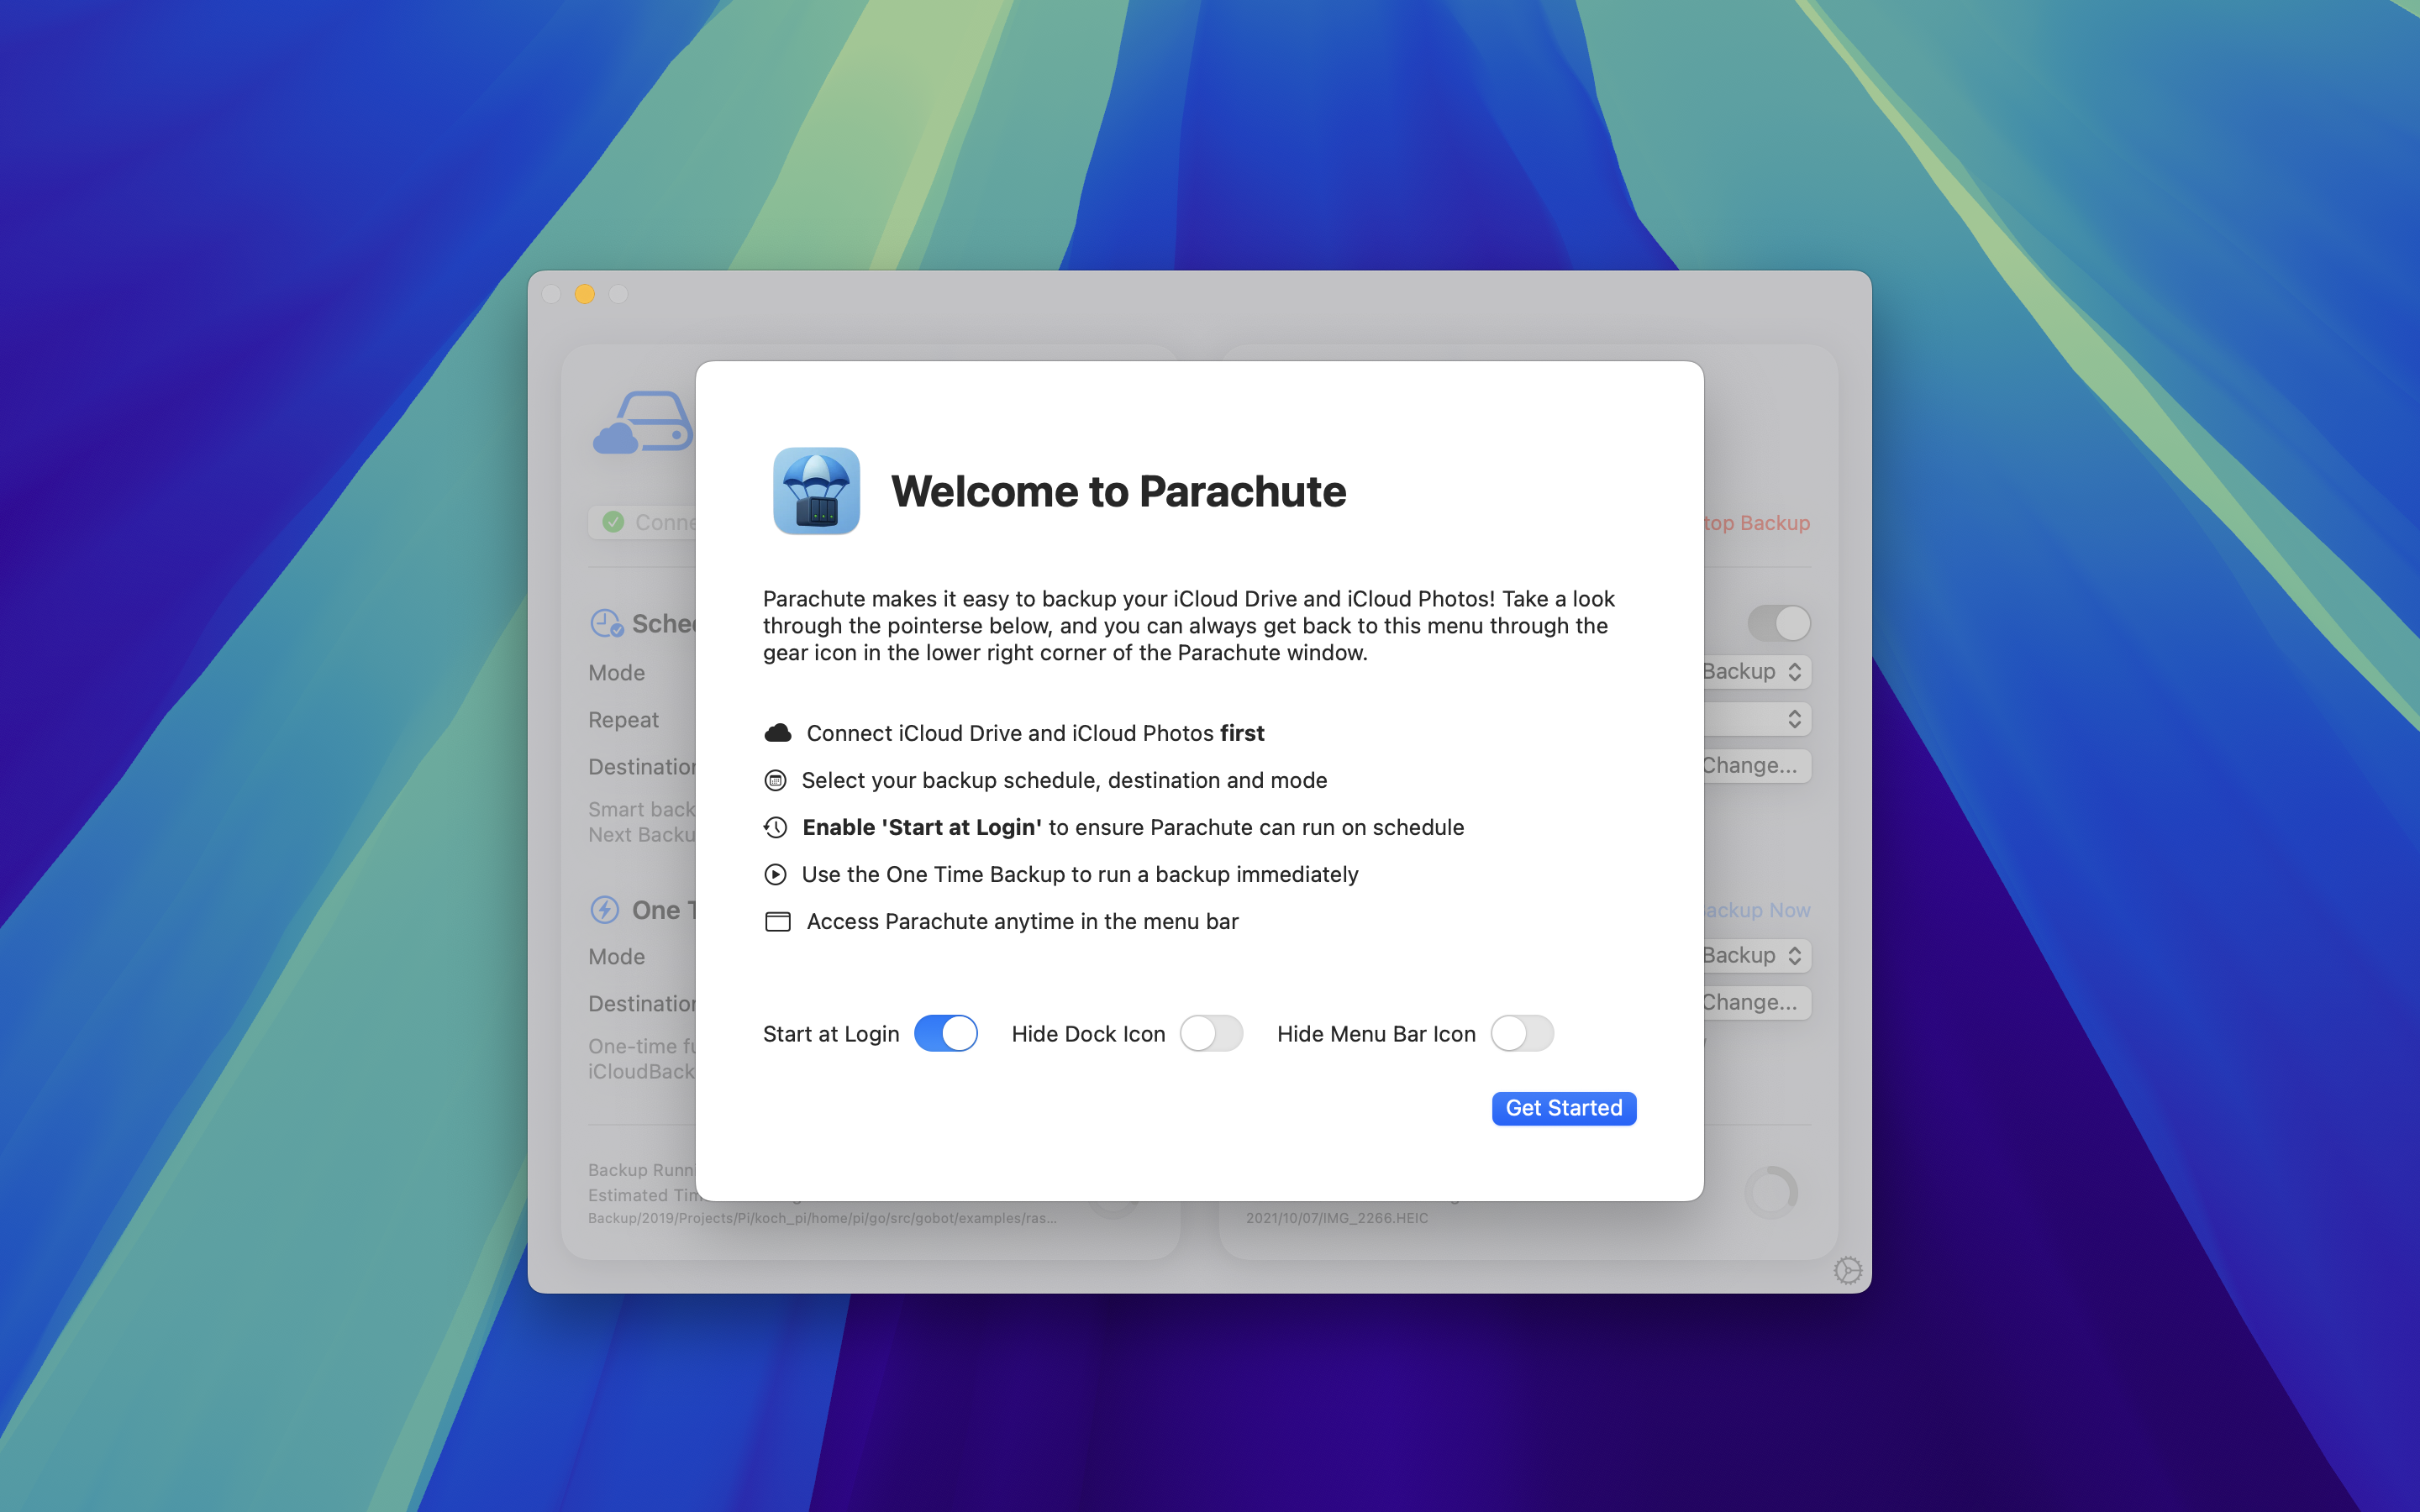Click the 'Backup/2019/Projects/Pi/koch_pi' path text

(822, 1218)
